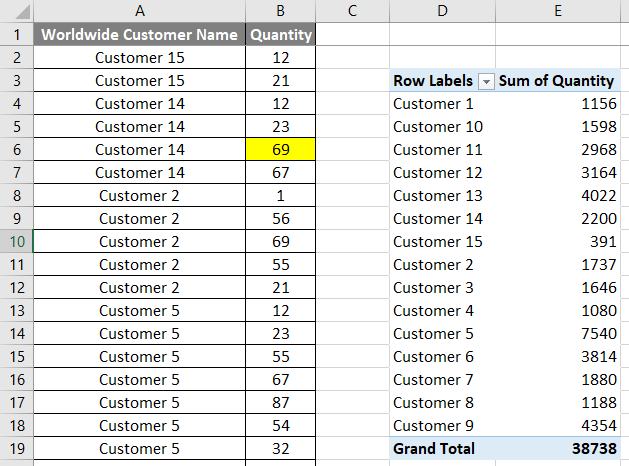629x466 pixels.
Task: Select Customer 2 cell in row 10
Action: 140,241
